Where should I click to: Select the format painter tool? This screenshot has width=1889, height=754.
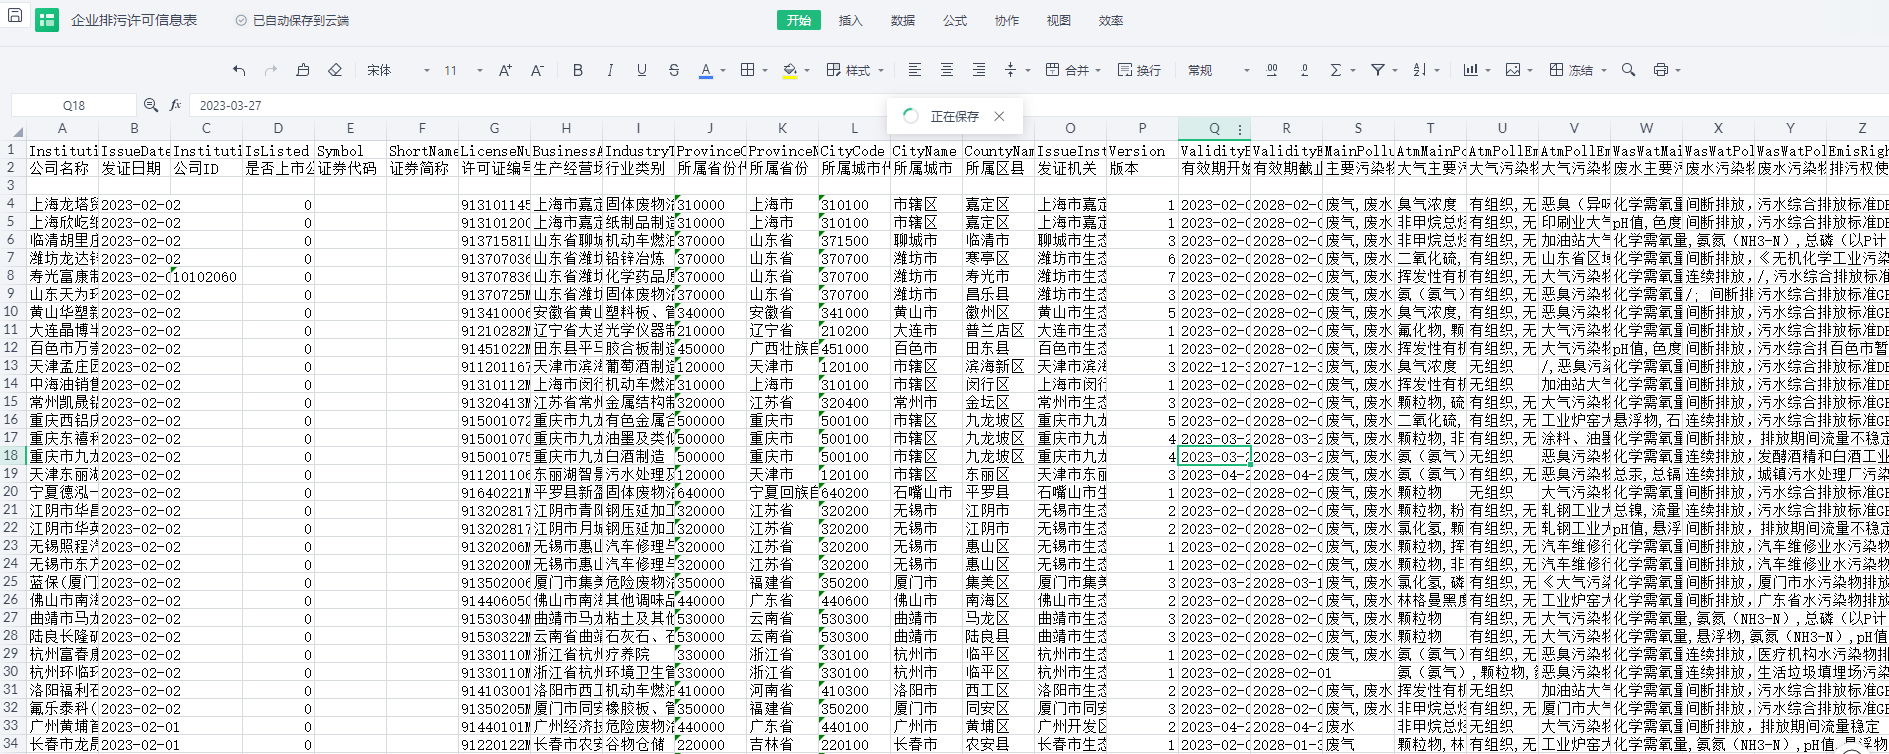(x=303, y=70)
